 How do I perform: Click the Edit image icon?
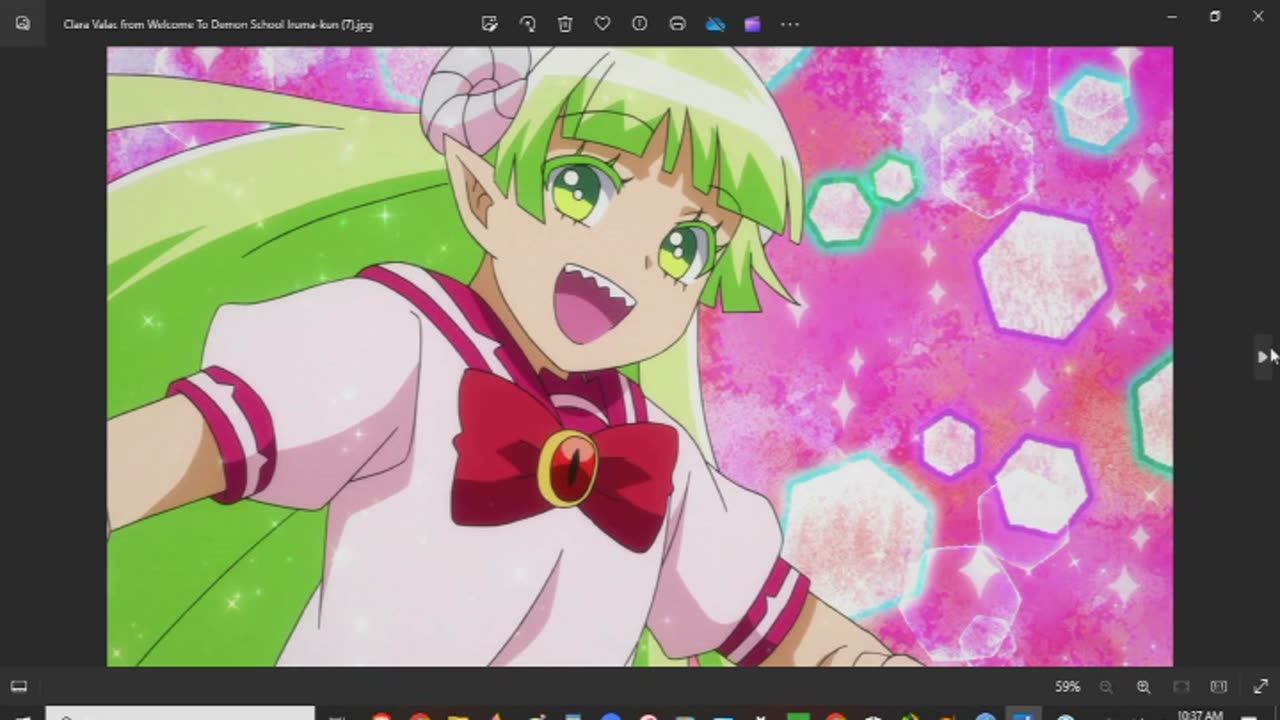(x=489, y=24)
